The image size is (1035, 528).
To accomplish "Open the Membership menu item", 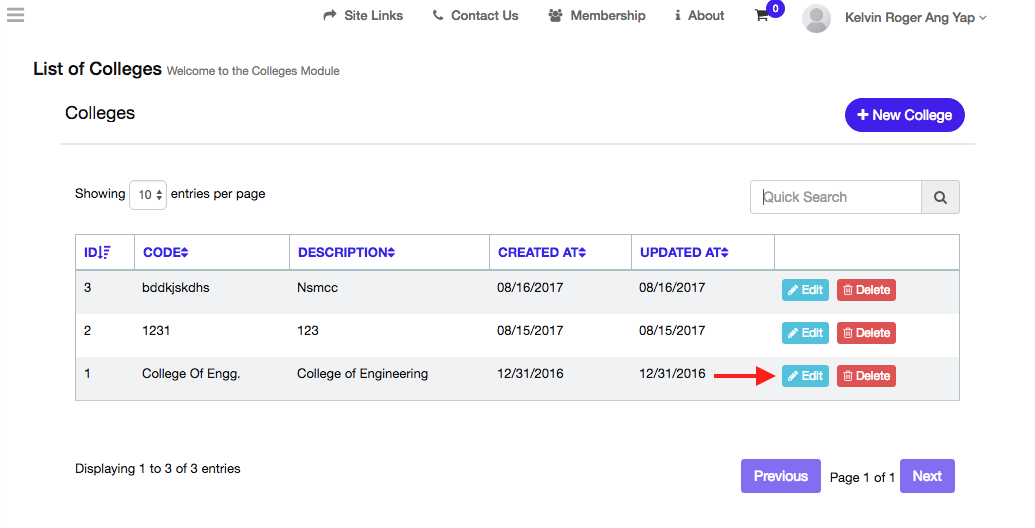I will [x=597, y=16].
